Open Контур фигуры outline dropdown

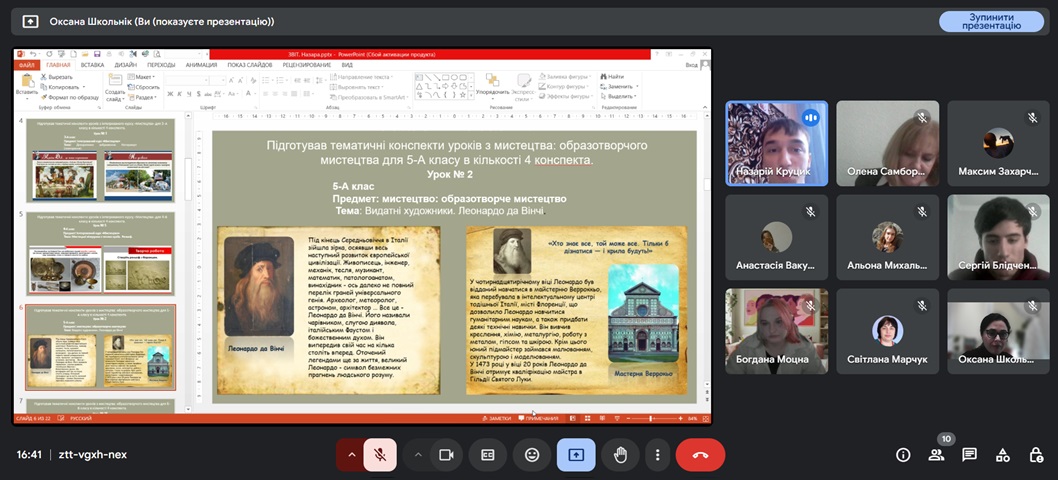pyautogui.click(x=563, y=87)
